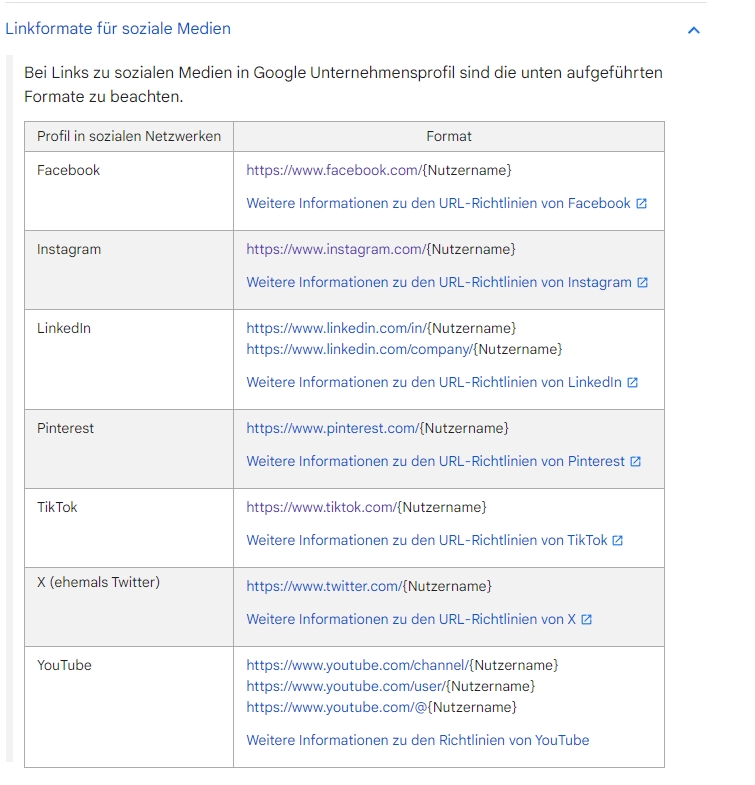Screen dimensions: 755x785
Task: Click intro paragraph 'Bei Links zu sozialen Medien'
Action: [x=343, y=85]
